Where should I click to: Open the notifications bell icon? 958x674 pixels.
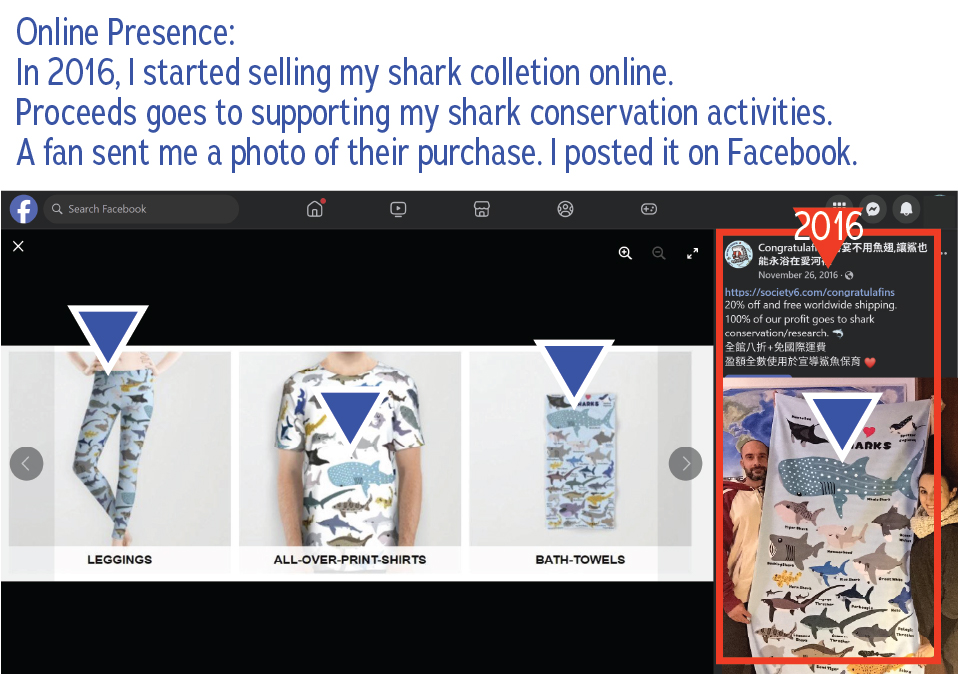[906, 209]
